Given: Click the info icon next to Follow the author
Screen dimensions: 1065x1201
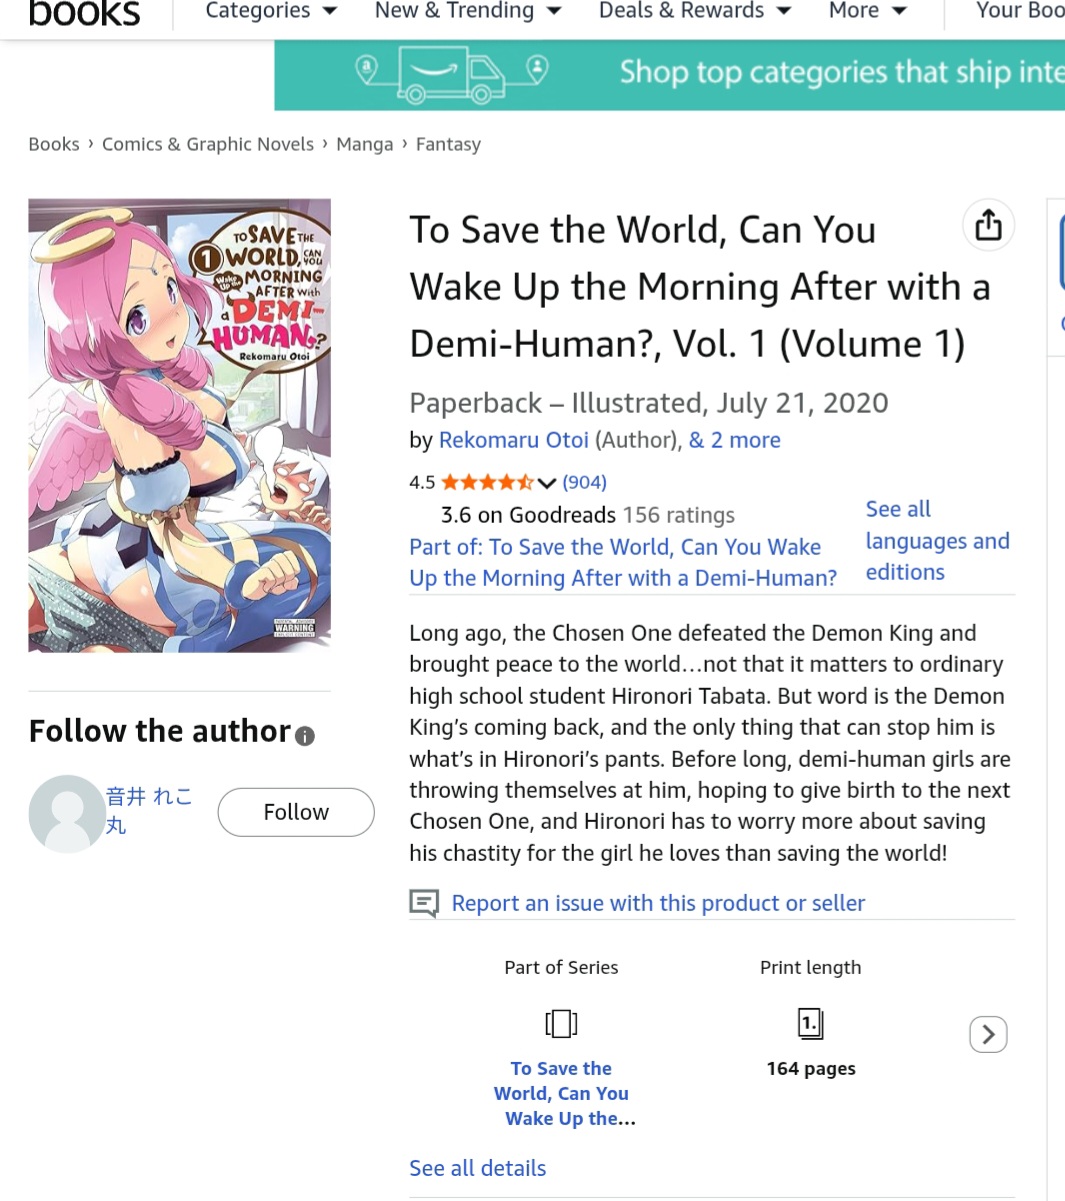Looking at the screenshot, I should 305,736.
